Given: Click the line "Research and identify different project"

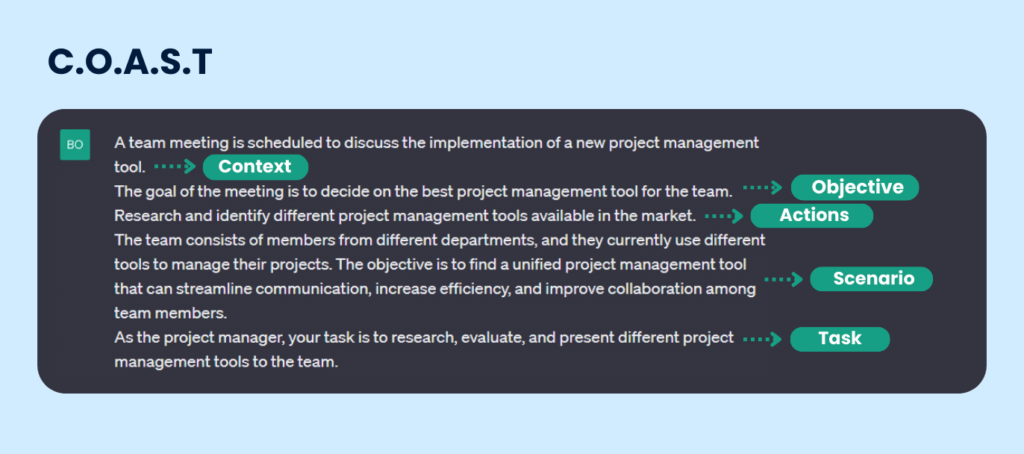Looking at the screenshot, I should 404,215.
